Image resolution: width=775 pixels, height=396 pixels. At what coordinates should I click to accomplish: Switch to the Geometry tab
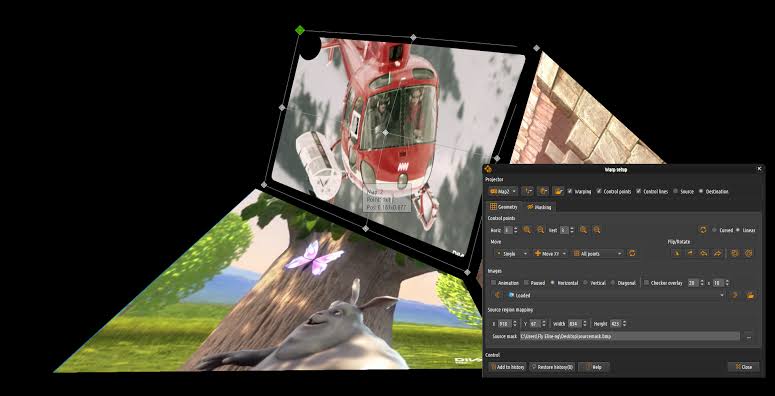(503, 207)
